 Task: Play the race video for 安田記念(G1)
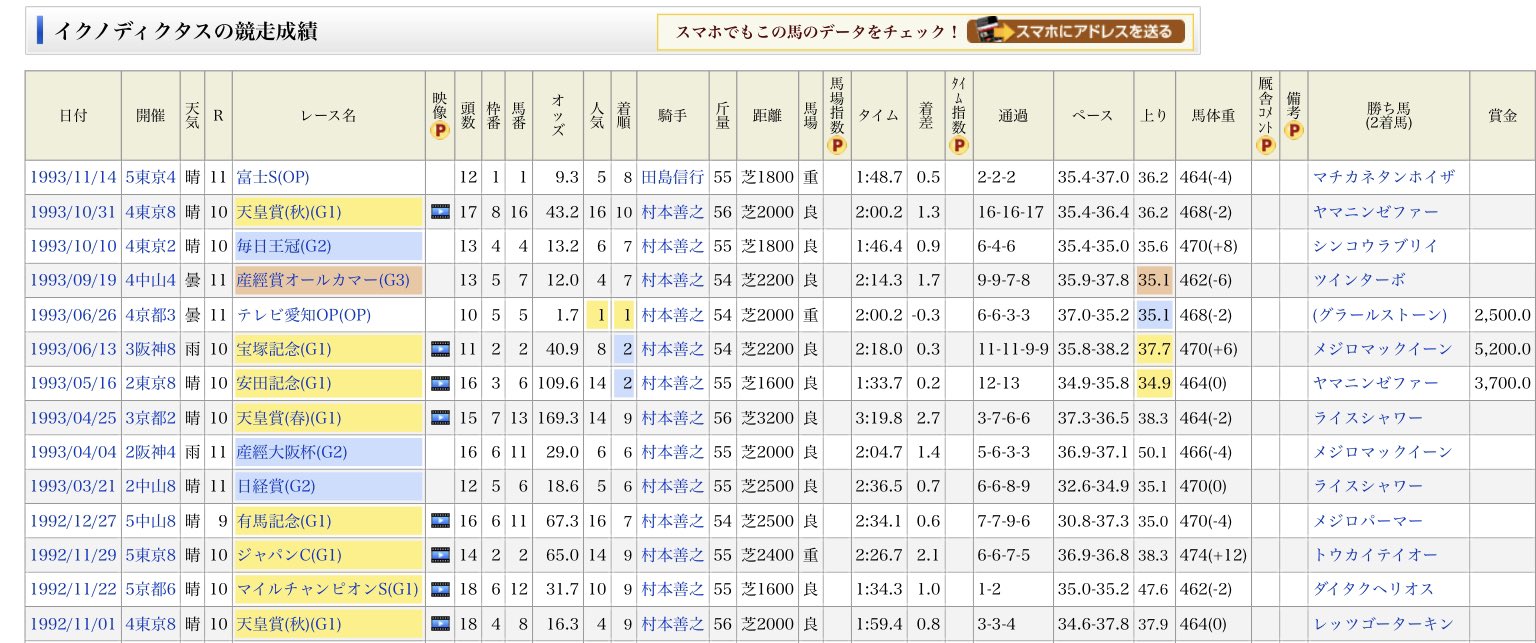pyautogui.click(x=439, y=383)
